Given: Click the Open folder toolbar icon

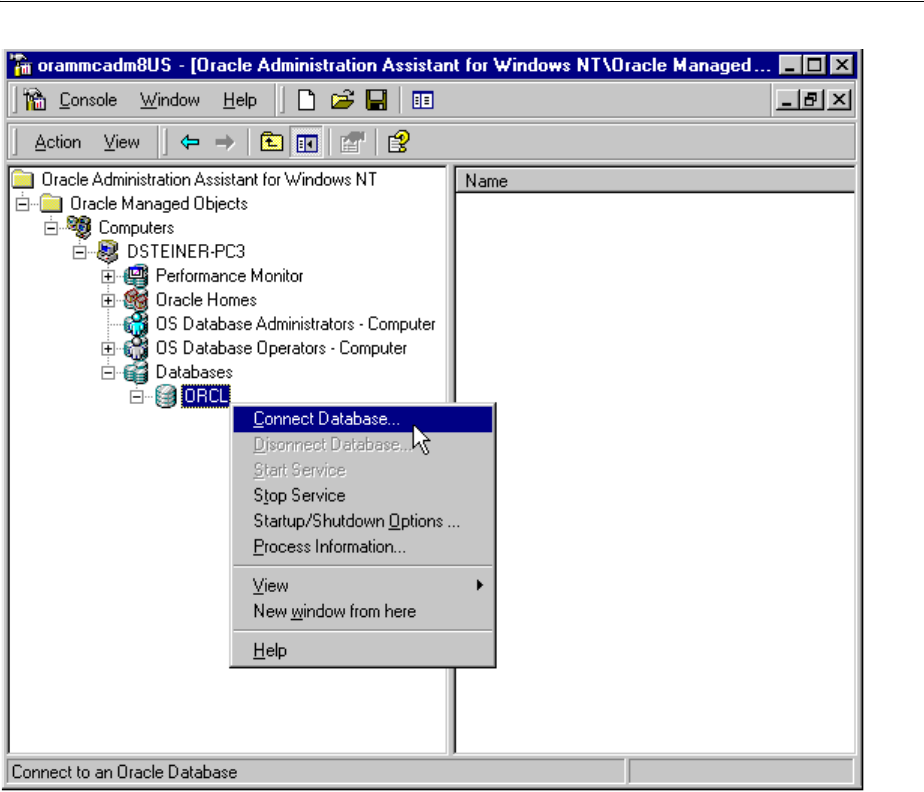Looking at the screenshot, I should coord(342,100).
